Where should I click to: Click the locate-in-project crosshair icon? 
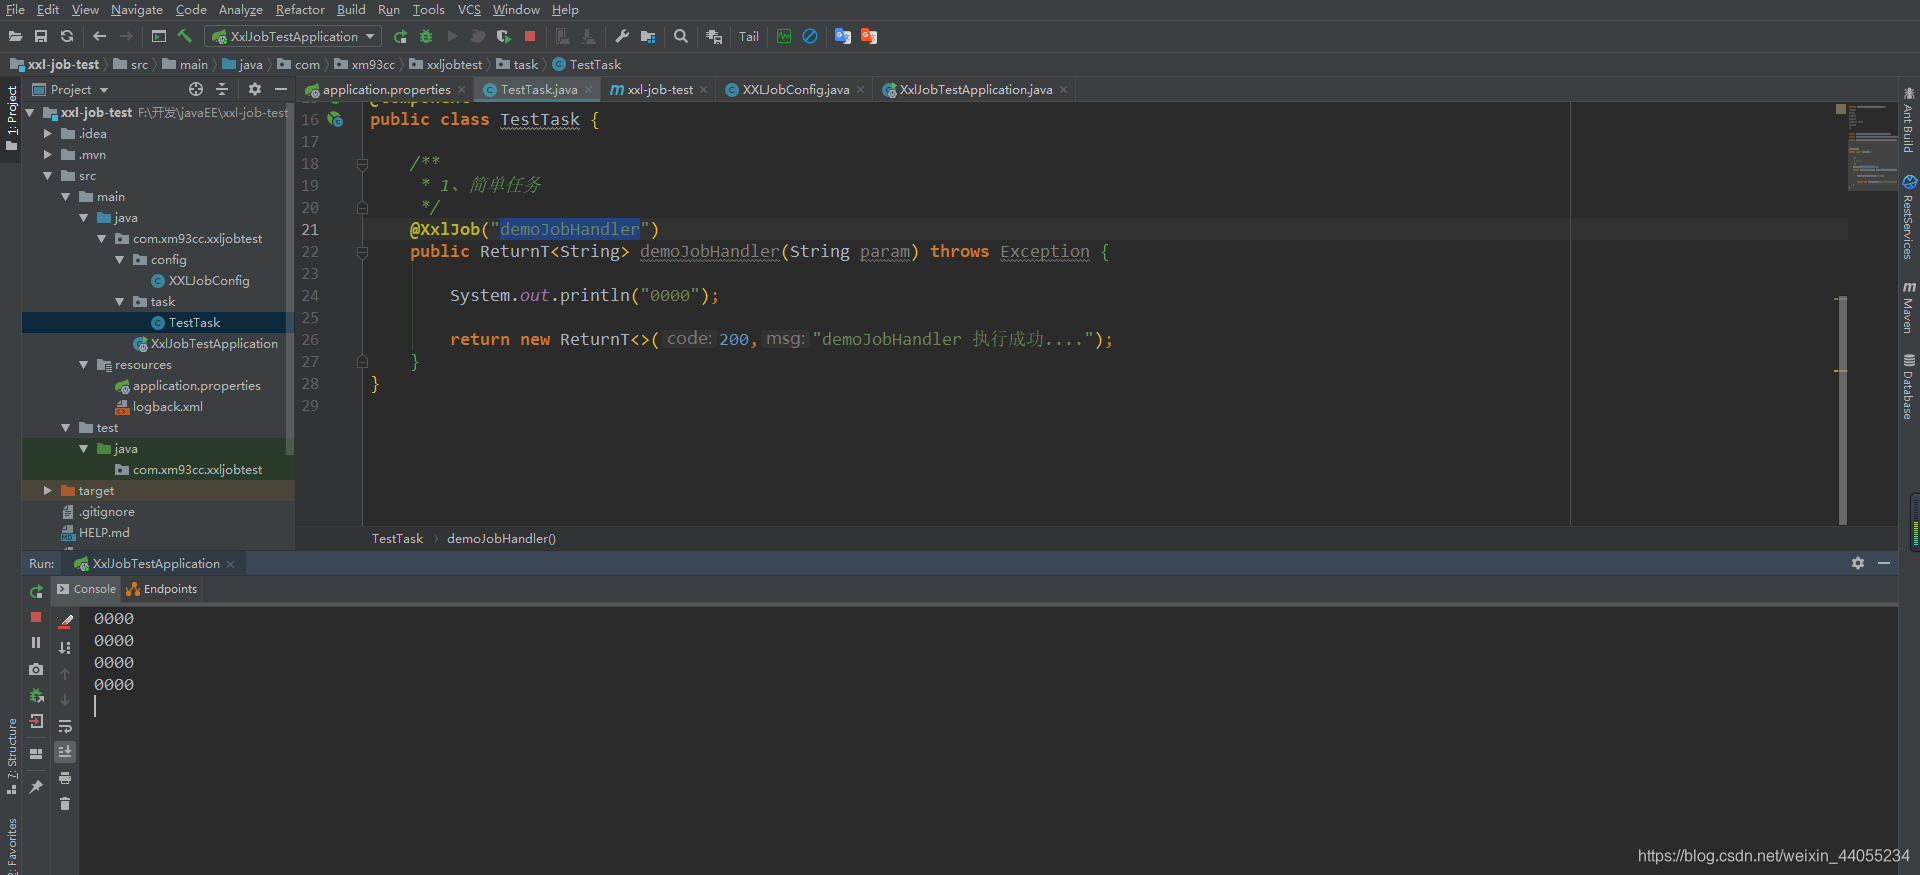(x=196, y=89)
